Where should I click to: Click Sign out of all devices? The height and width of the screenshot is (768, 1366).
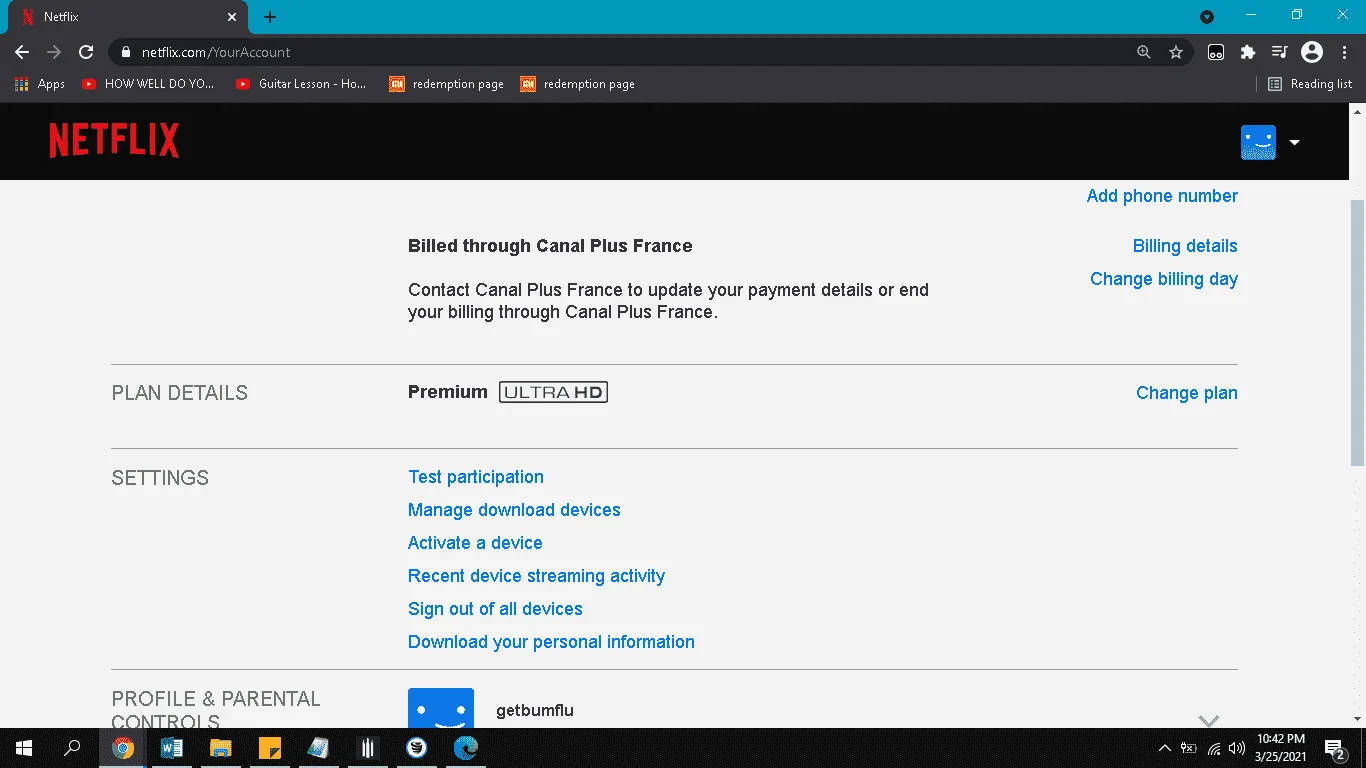[495, 609]
